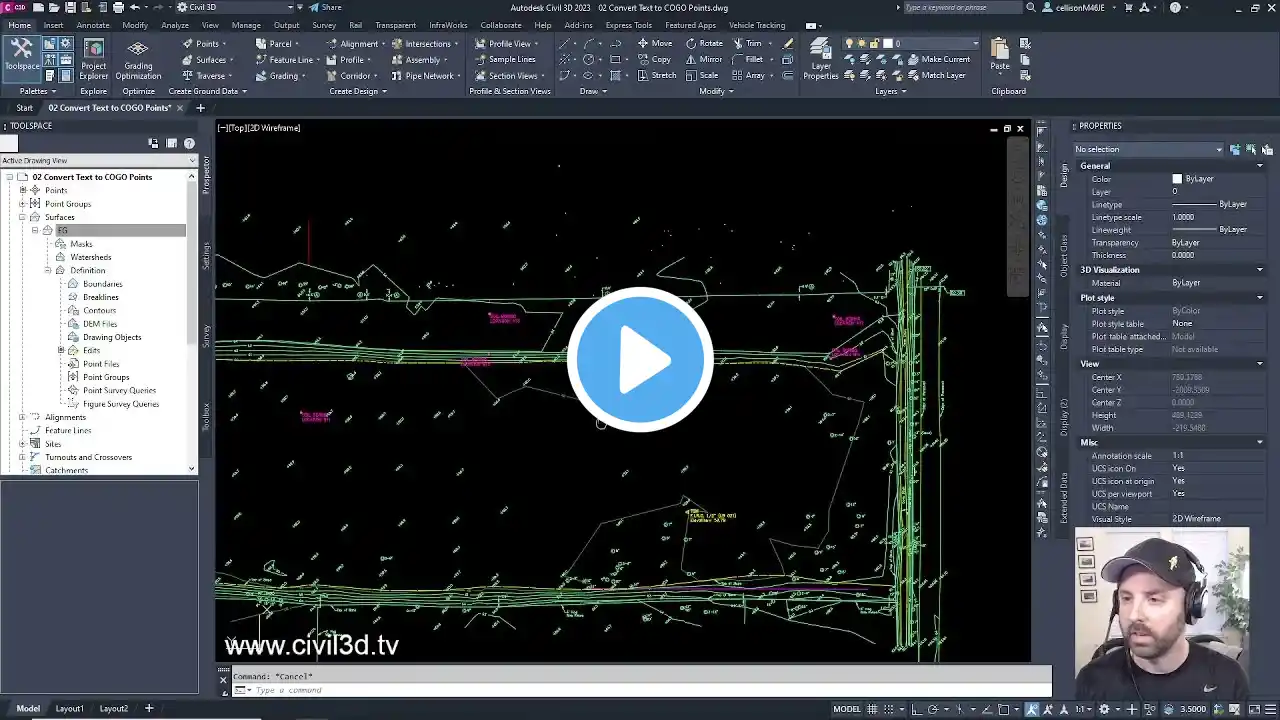1280x720 pixels.
Task: Launch Project Explorer from the ribbon
Action: (x=93, y=59)
